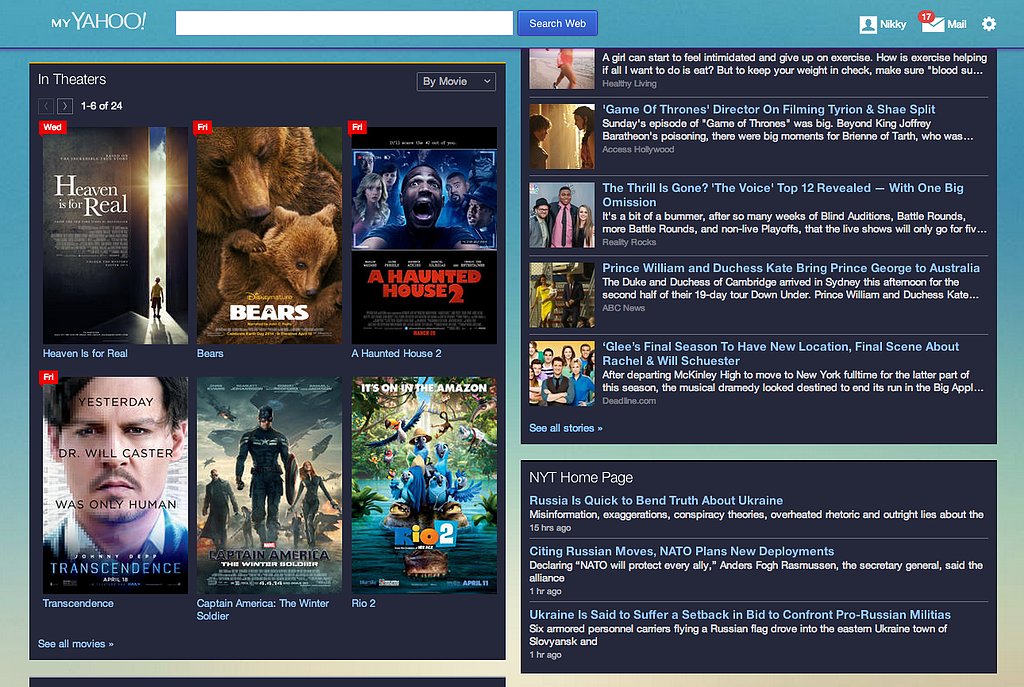Click the Nikky username text
The width and height of the screenshot is (1024, 687).
pos(893,24)
